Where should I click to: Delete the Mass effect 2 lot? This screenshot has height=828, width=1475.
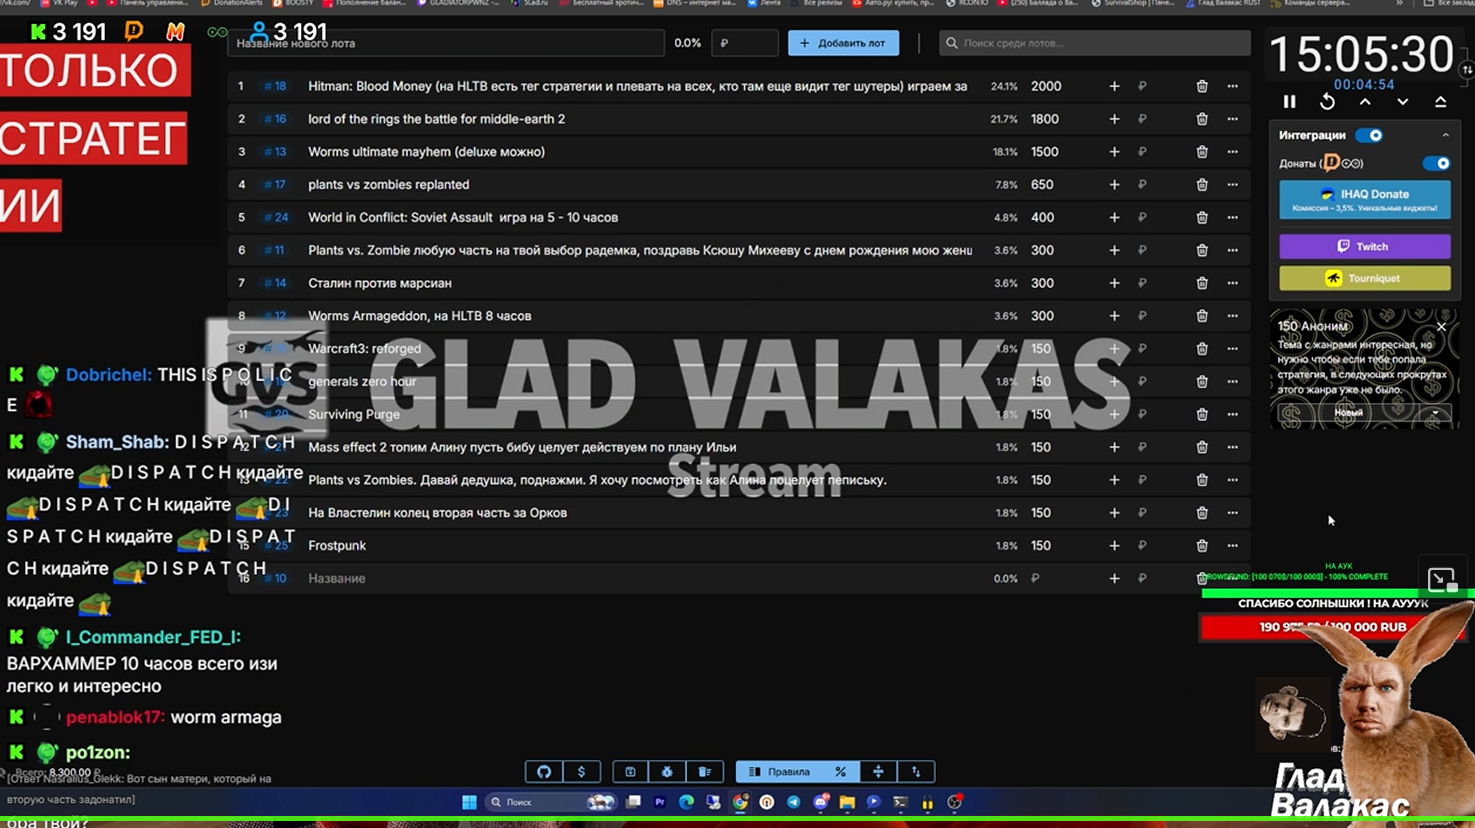pos(1202,447)
